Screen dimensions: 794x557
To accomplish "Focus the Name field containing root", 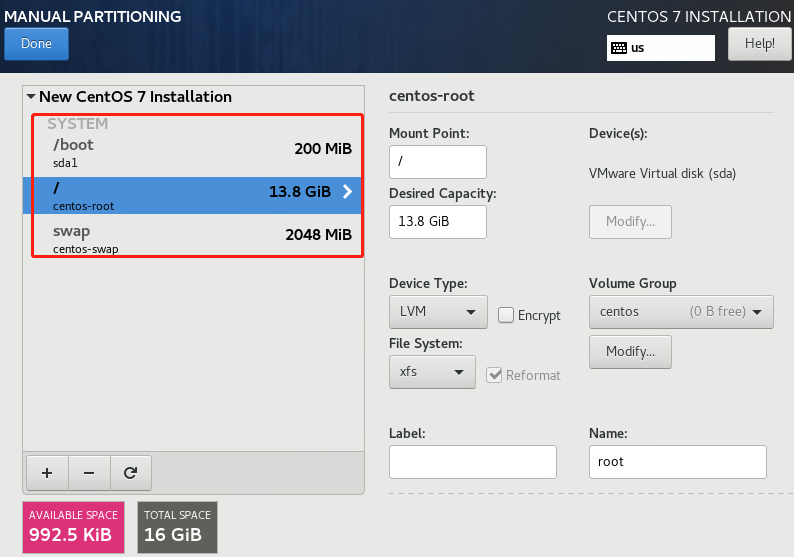I will pyautogui.click(x=678, y=462).
